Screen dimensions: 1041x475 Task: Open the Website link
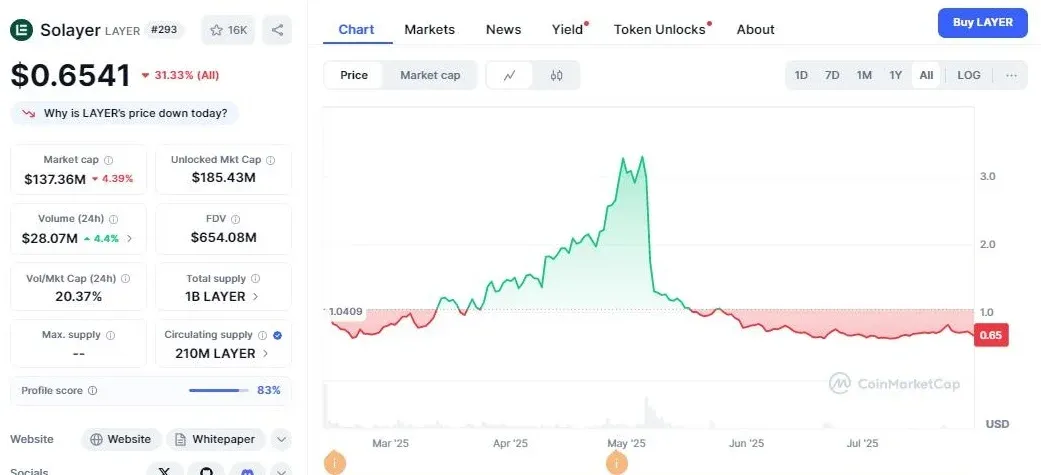(121, 439)
